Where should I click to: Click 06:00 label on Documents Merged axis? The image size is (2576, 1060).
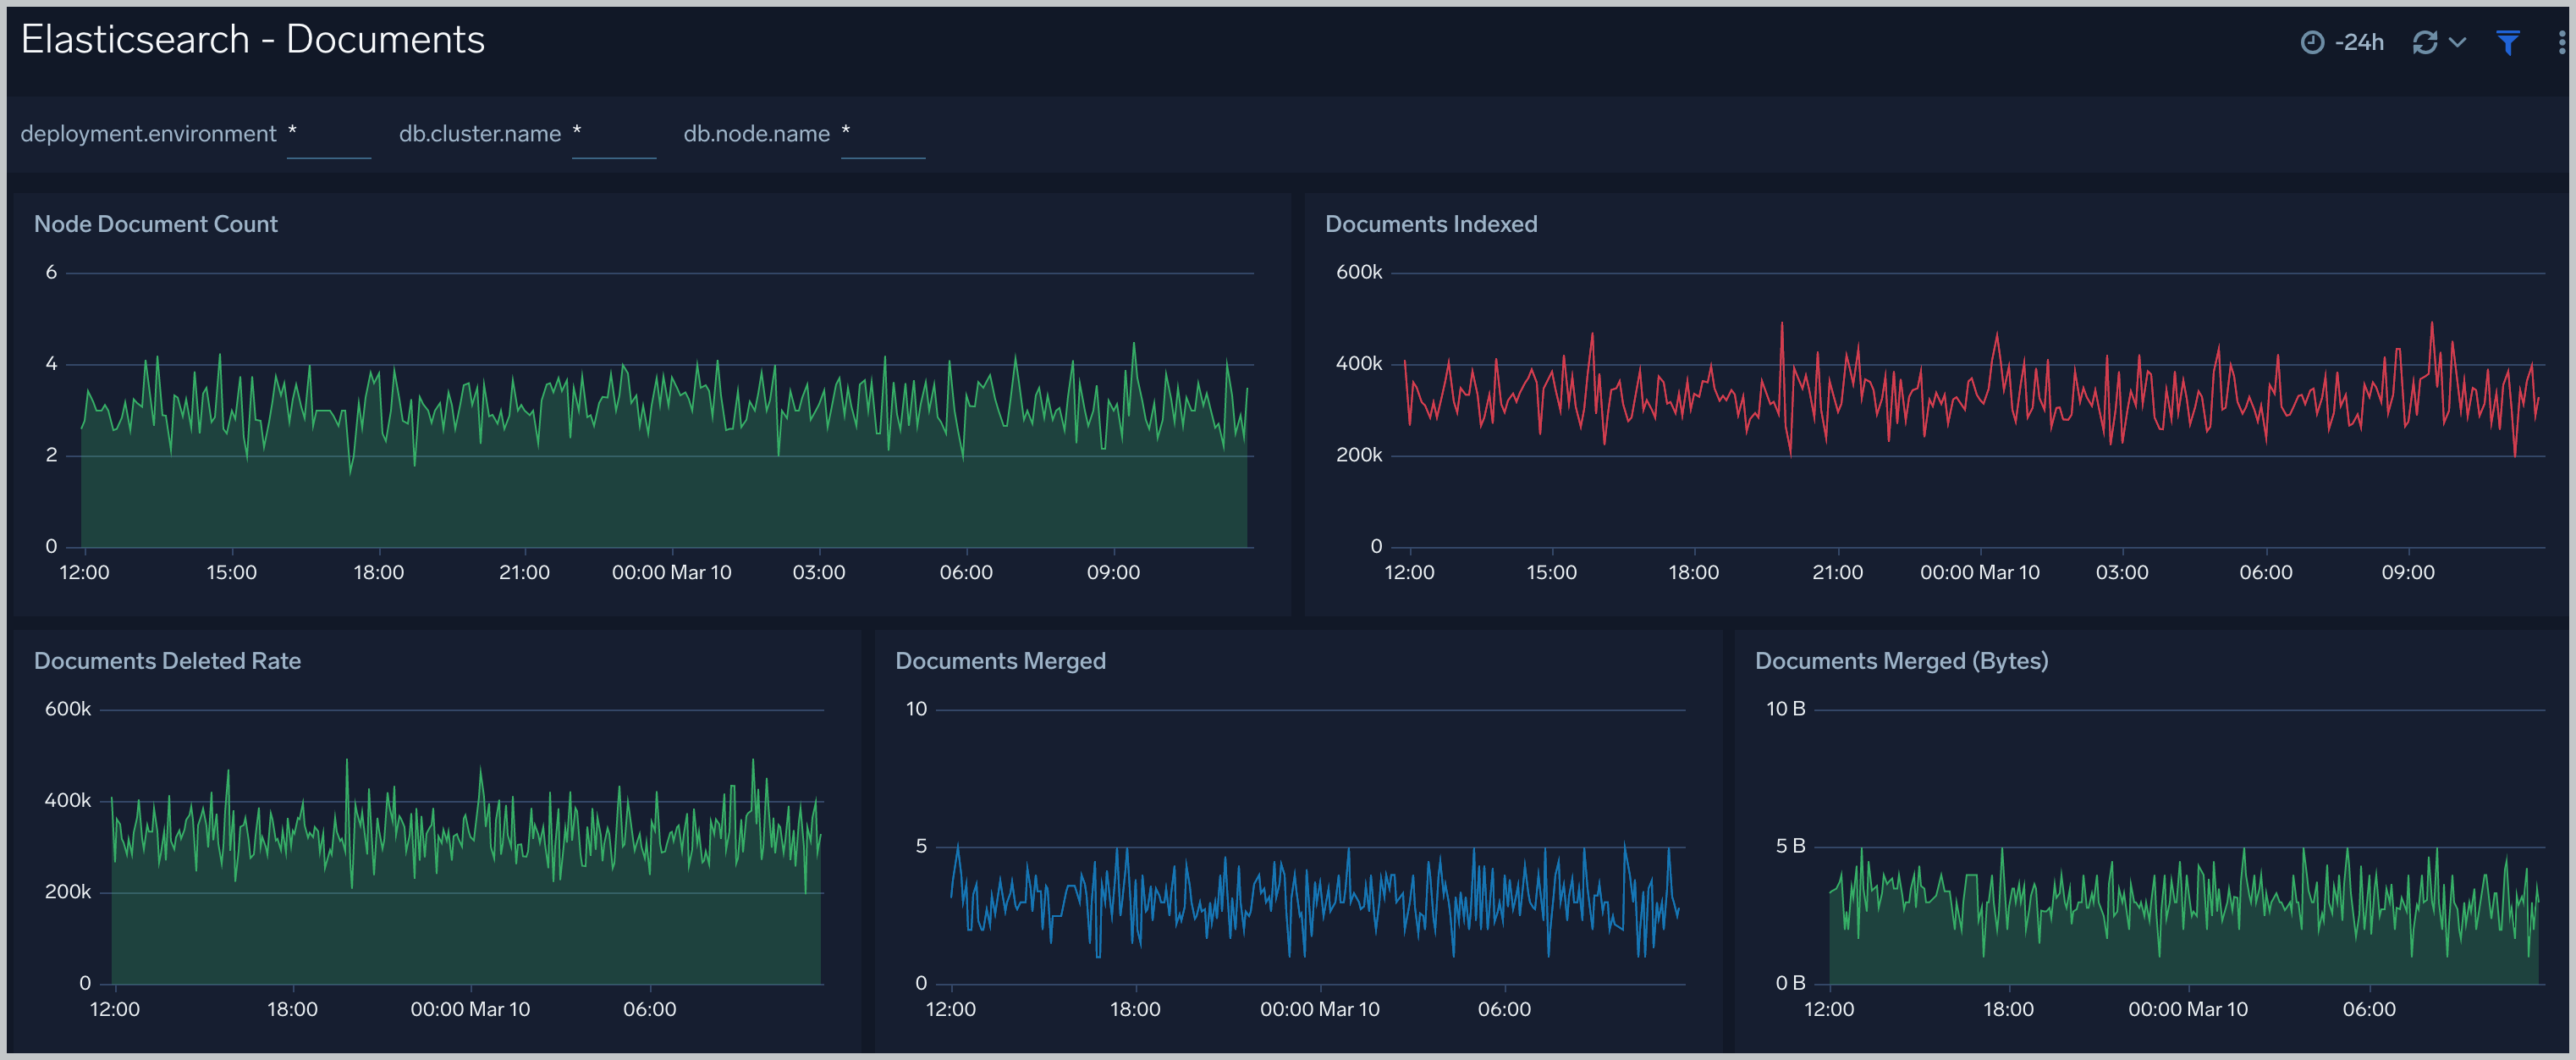[1504, 1010]
